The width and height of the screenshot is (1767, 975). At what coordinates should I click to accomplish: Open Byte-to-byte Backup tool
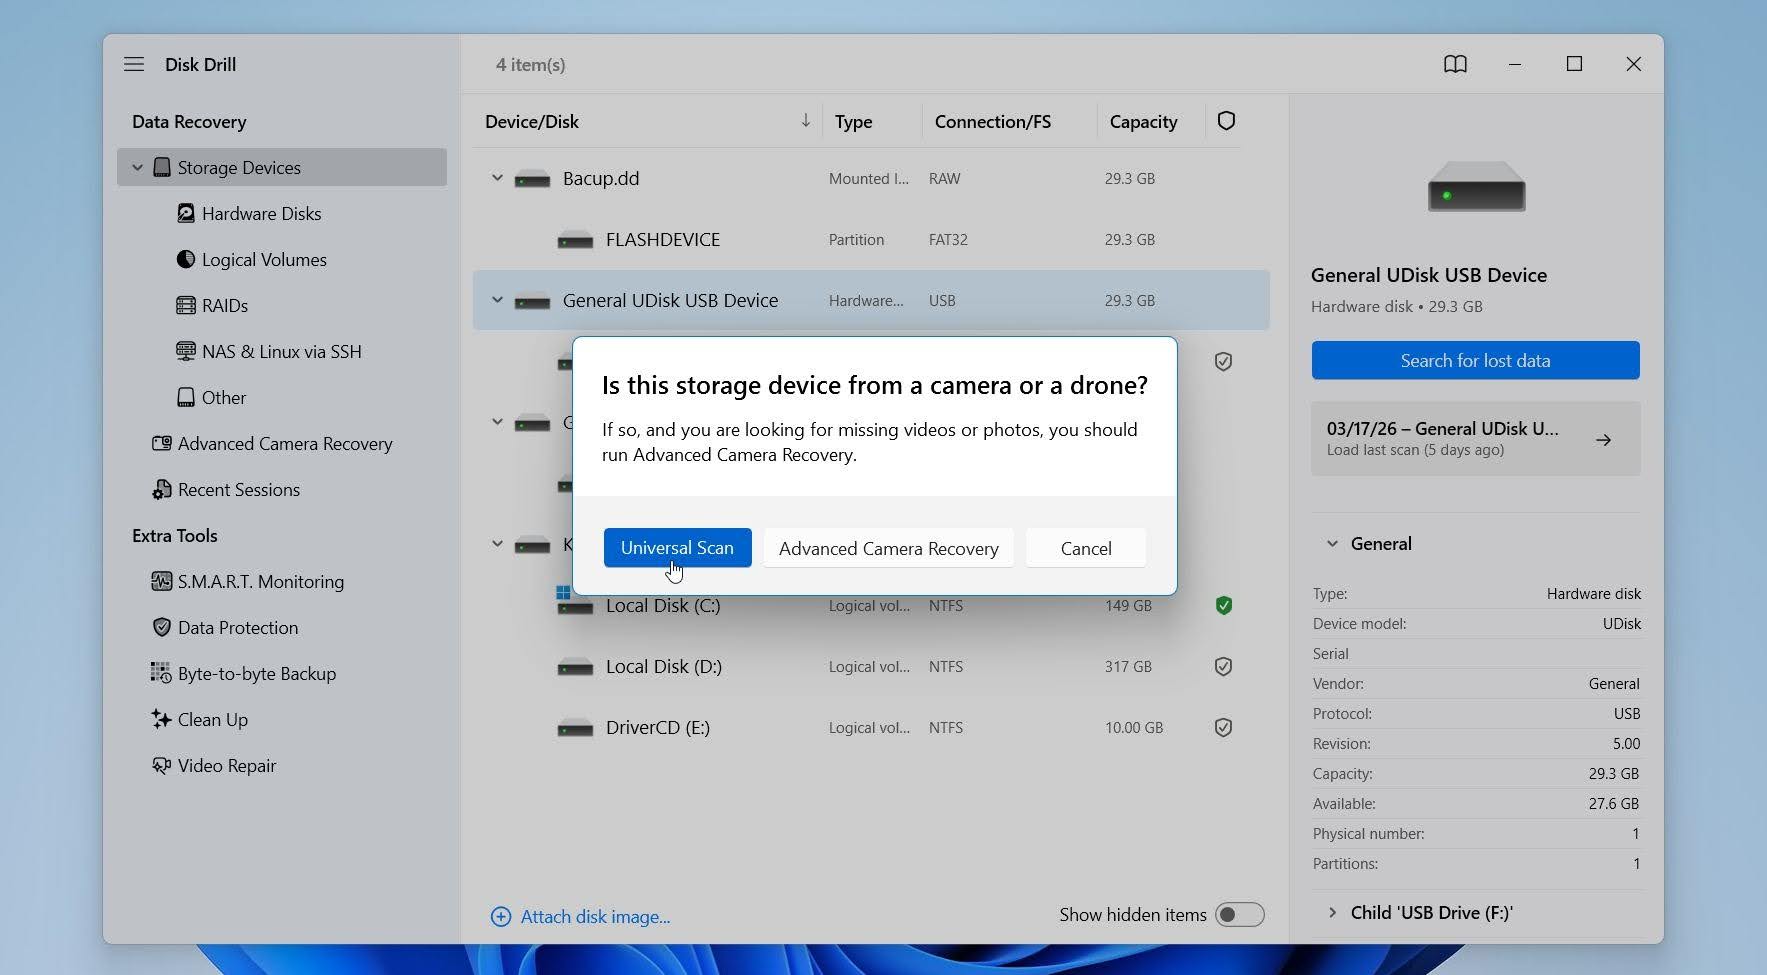tap(257, 673)
